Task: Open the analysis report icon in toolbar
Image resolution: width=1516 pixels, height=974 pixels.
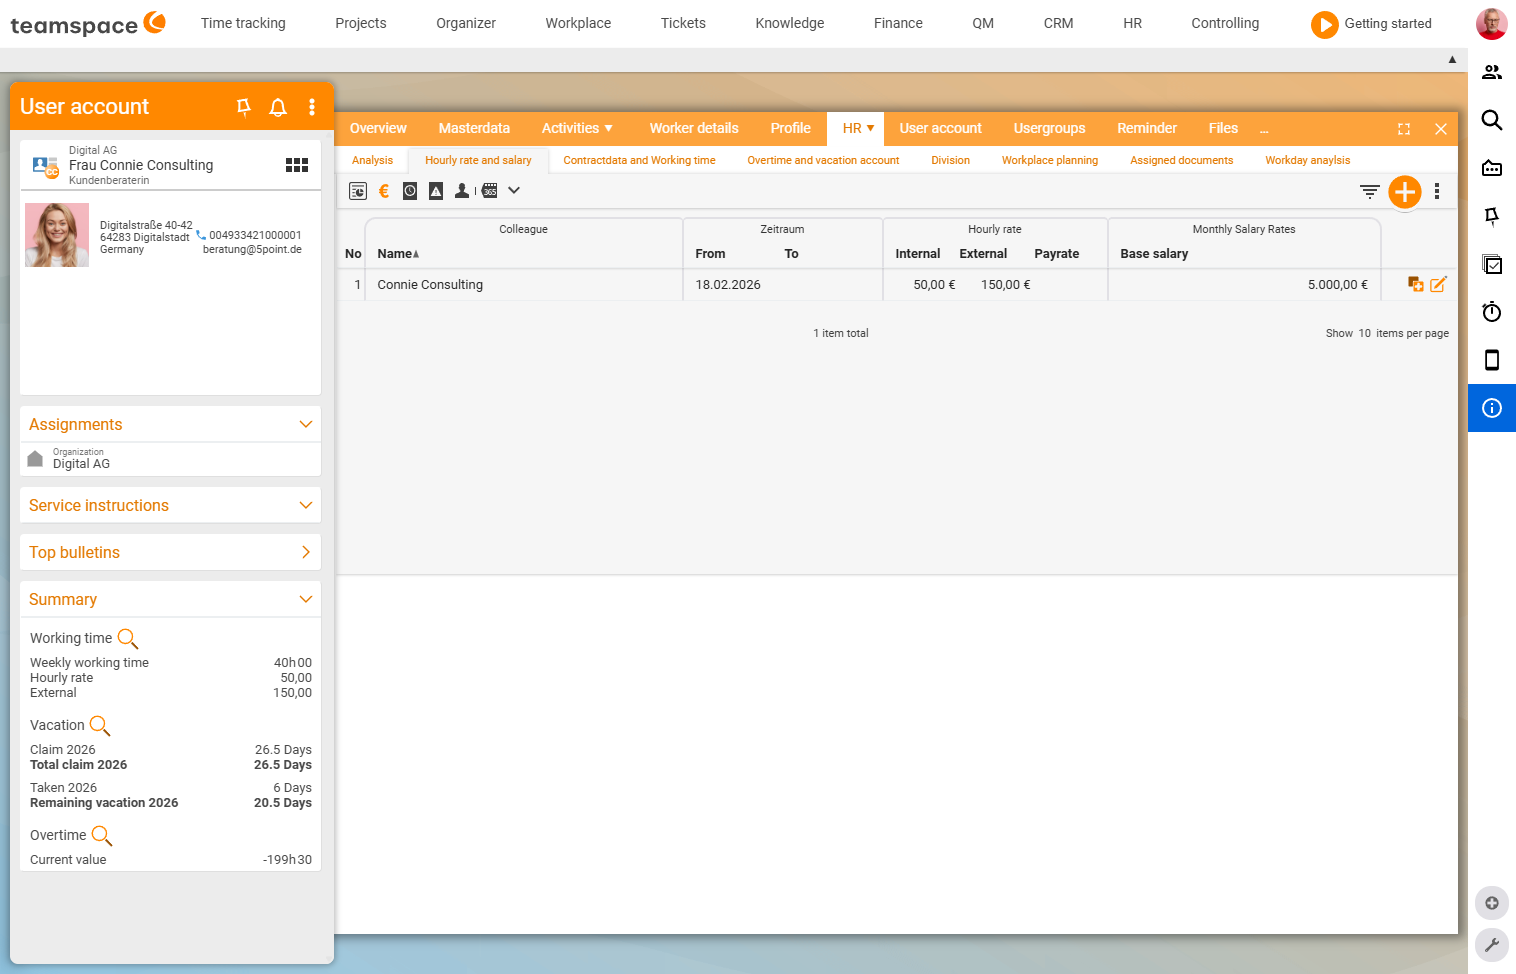Action: click(358, 191)
